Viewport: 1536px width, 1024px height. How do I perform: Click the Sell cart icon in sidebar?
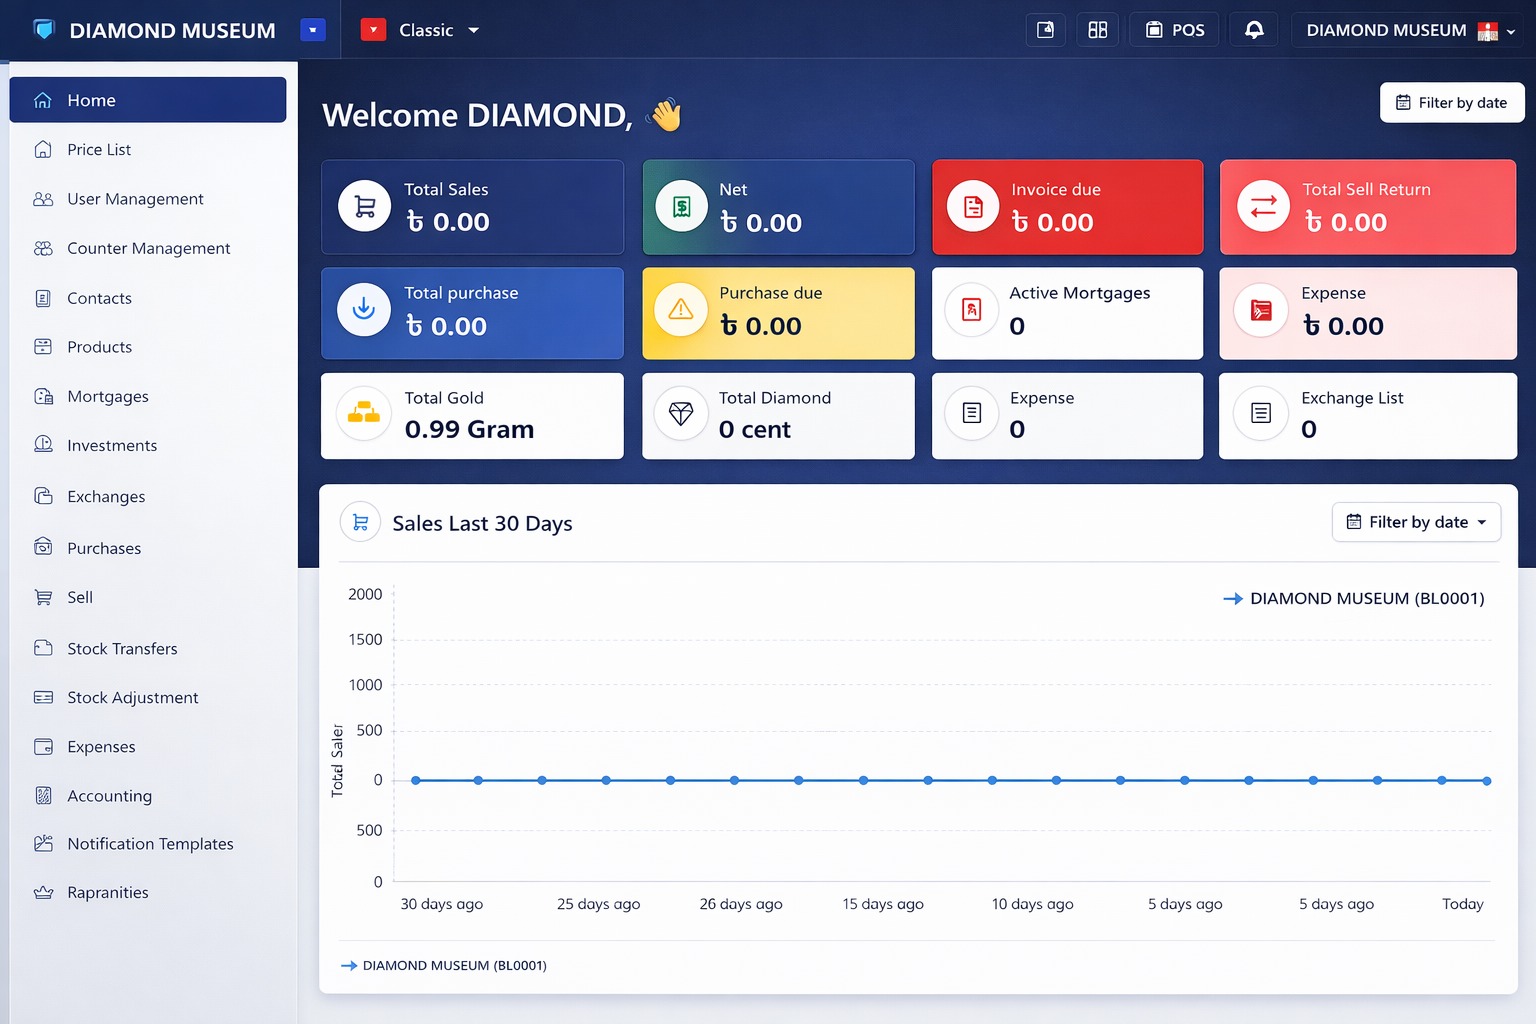[x=43, y=597]
